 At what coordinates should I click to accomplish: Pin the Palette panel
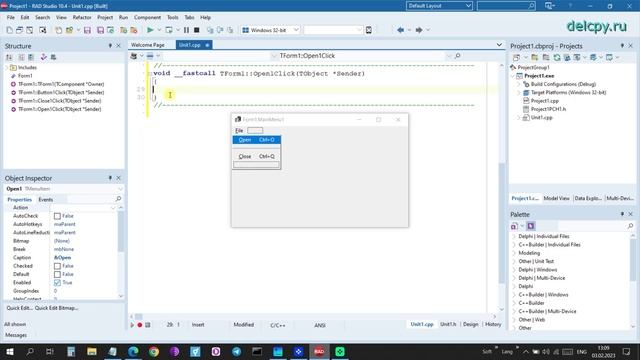tap(622, 214)
